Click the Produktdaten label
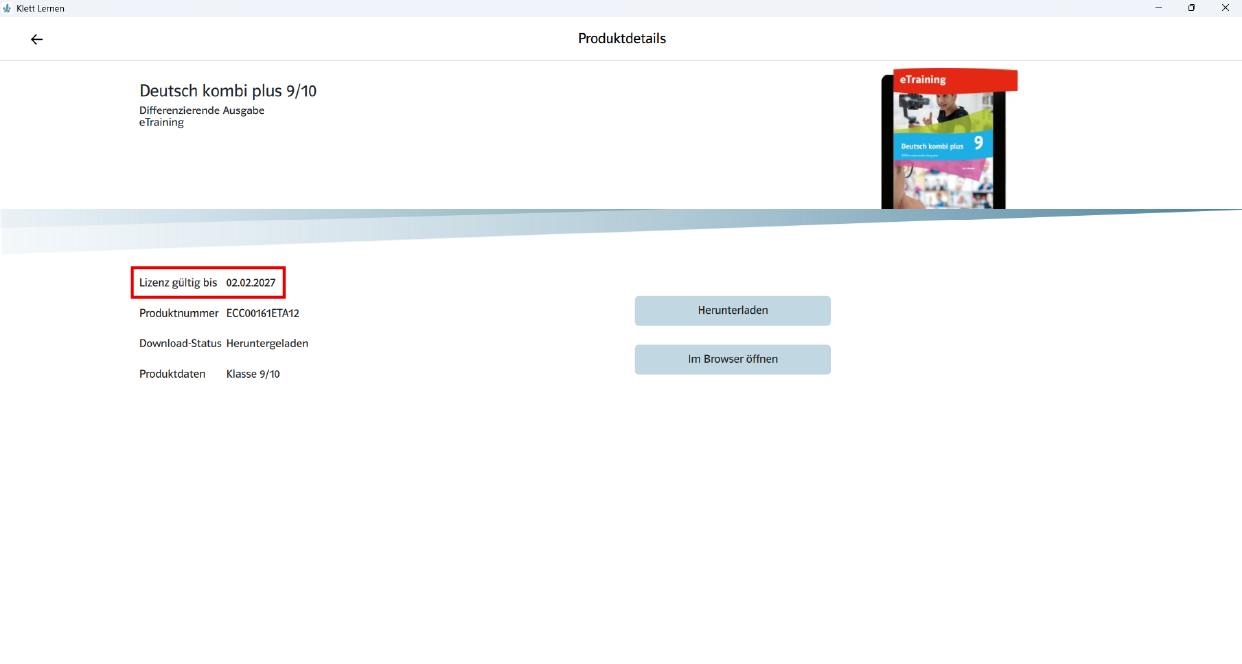The width and height of the screenshot is (1242, 664). [x=172, y=374]
